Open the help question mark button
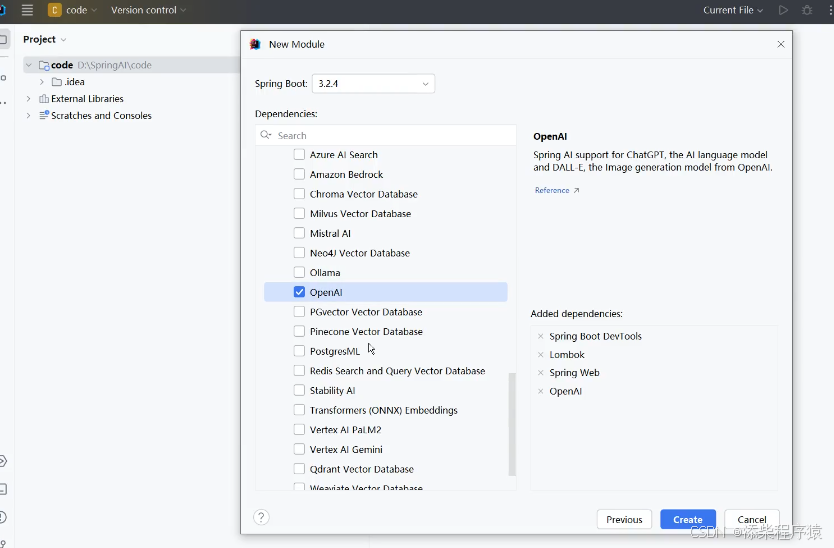This screenshot has height=548, width=834. click(261, 517)
